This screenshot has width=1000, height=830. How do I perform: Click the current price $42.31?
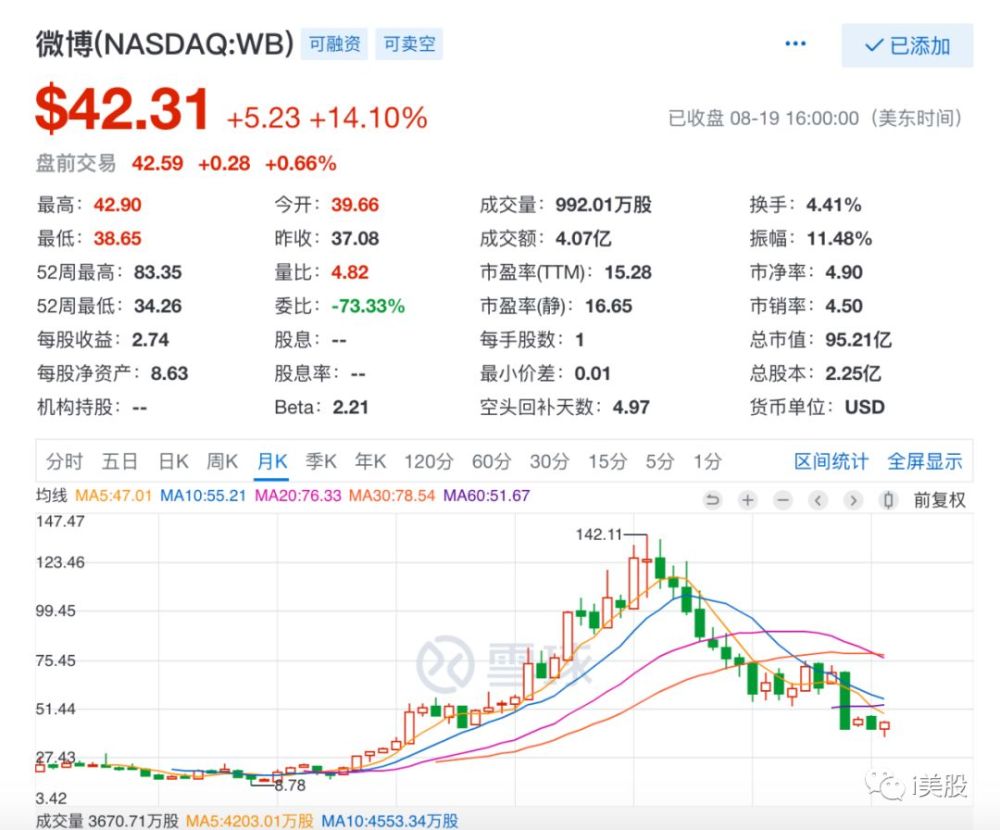122,110
